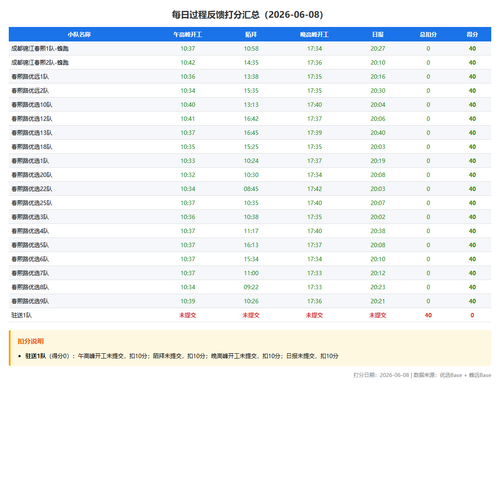Click the 小队名称 column header

click(79, 34)
